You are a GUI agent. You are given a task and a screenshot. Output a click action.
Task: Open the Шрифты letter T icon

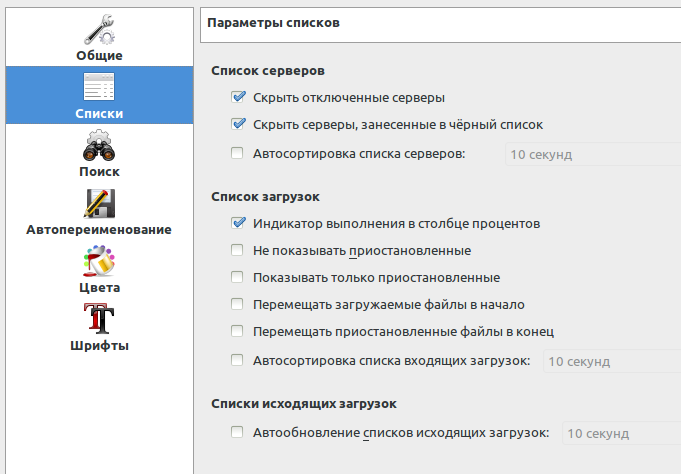click(x=99, y=319)
